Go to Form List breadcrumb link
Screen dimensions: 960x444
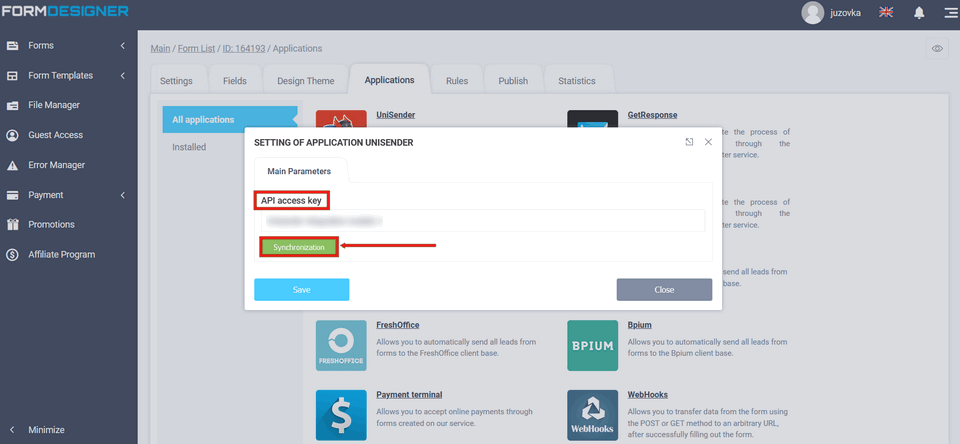click(x=197, y=48)
